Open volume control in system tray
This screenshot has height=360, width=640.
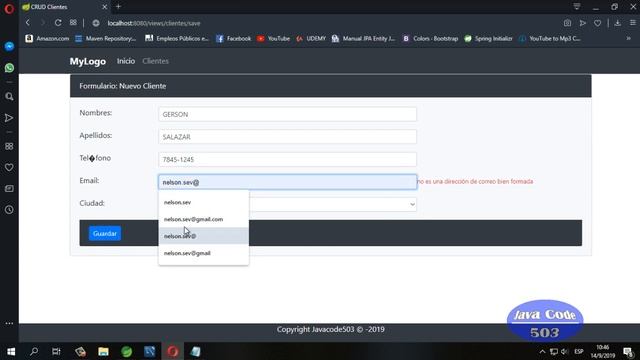click(x=565, y=351)
